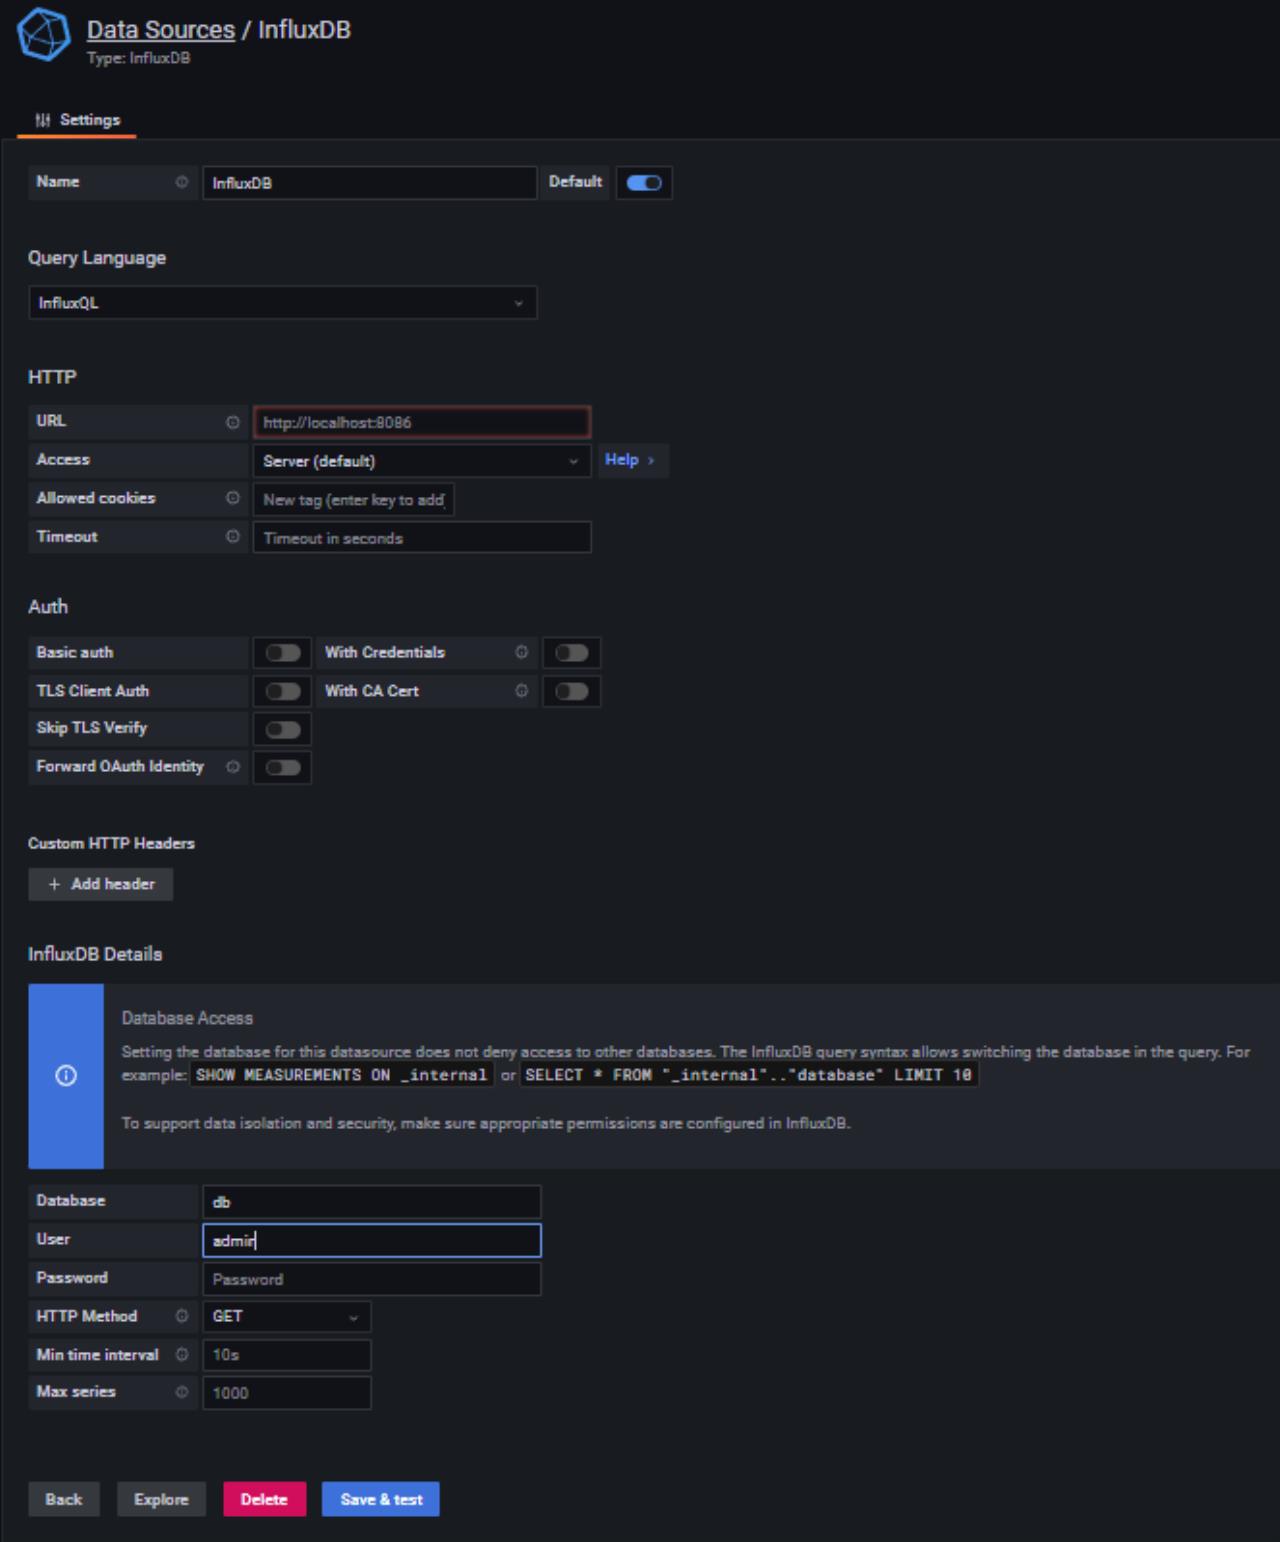Focus the User input field
The height and width of the screenshot is (1542, 1280).
[x=372, y=1240]
